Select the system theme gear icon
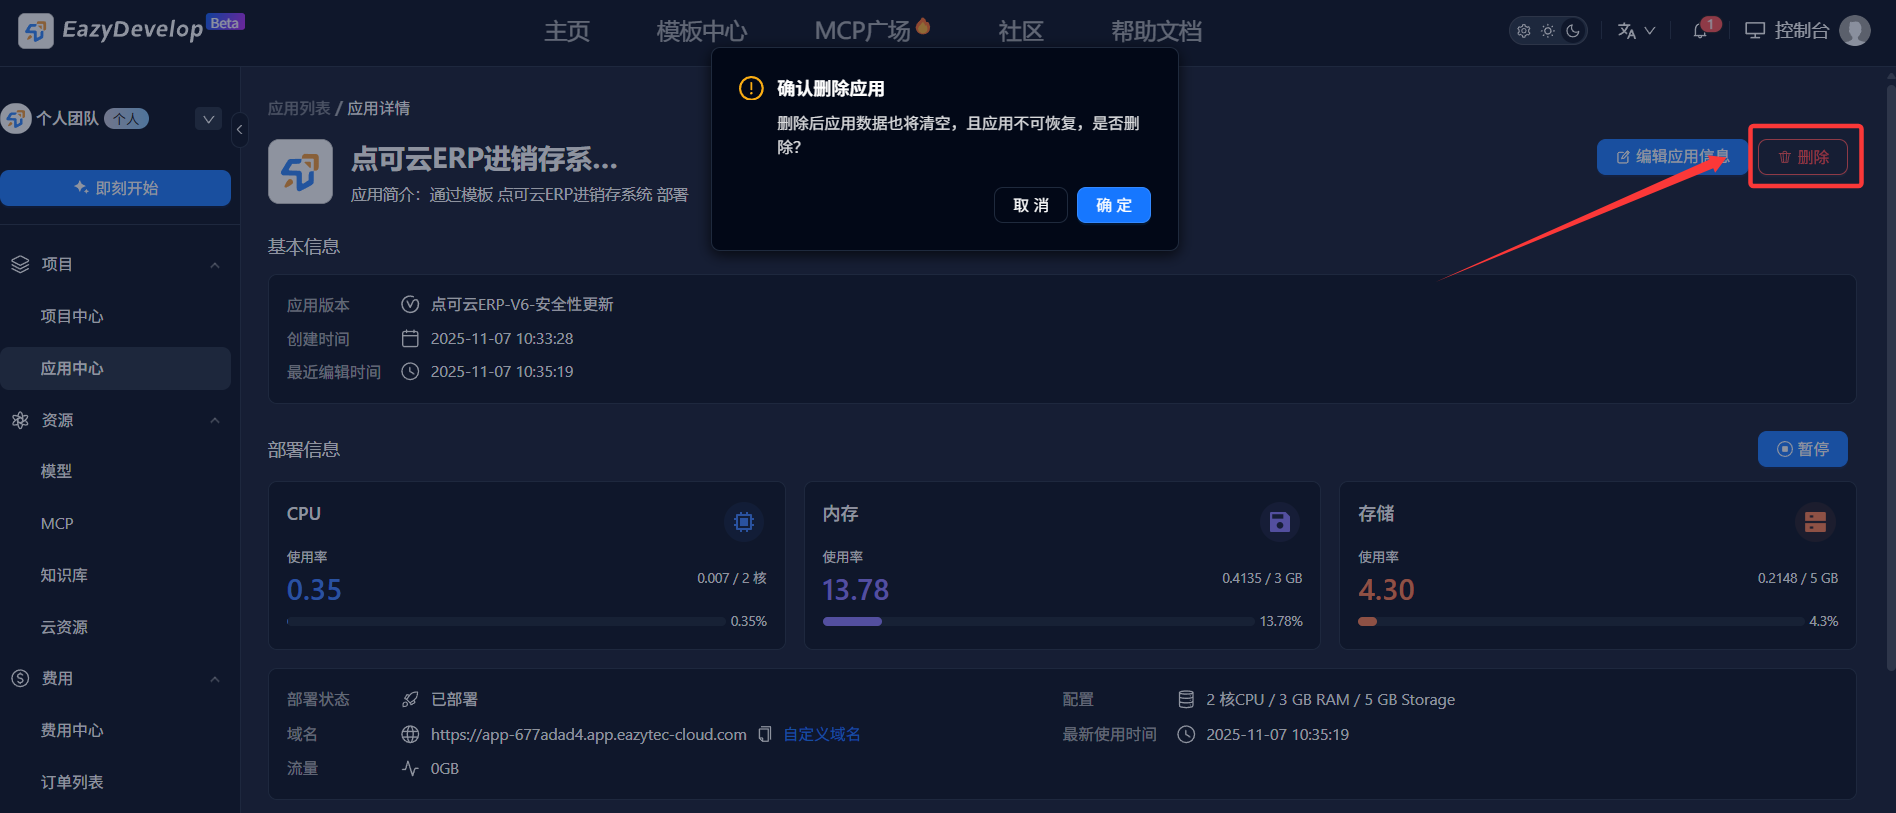Image resolution: width=1896 pixels, height=813 pixels. click(x=1524, y=31)
